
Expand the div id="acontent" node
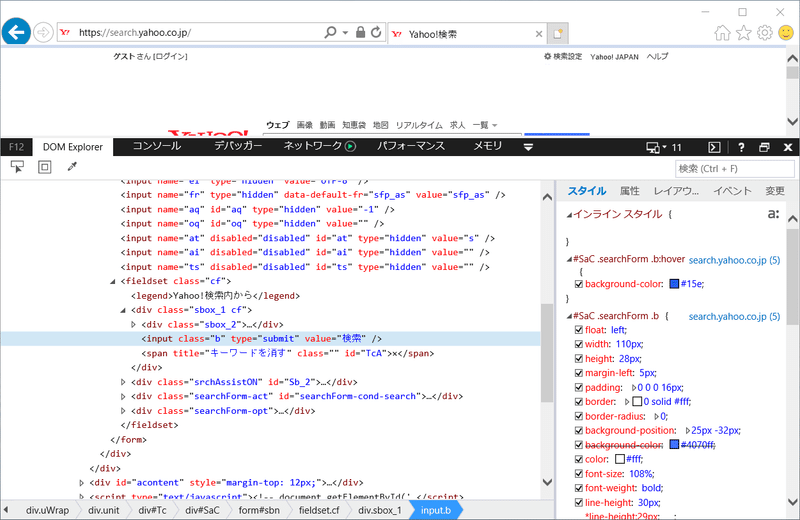pos(82,482)
